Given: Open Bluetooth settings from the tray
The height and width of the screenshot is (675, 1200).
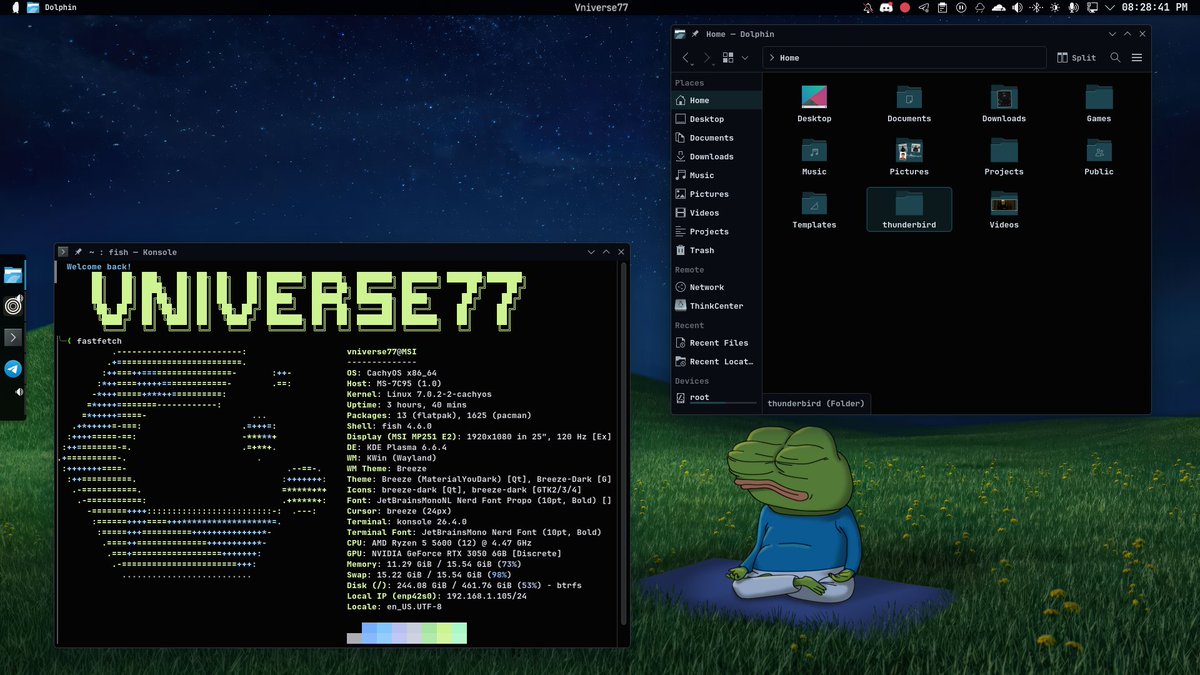Looking at the screenshot, I should click(x=1036, y=7).
